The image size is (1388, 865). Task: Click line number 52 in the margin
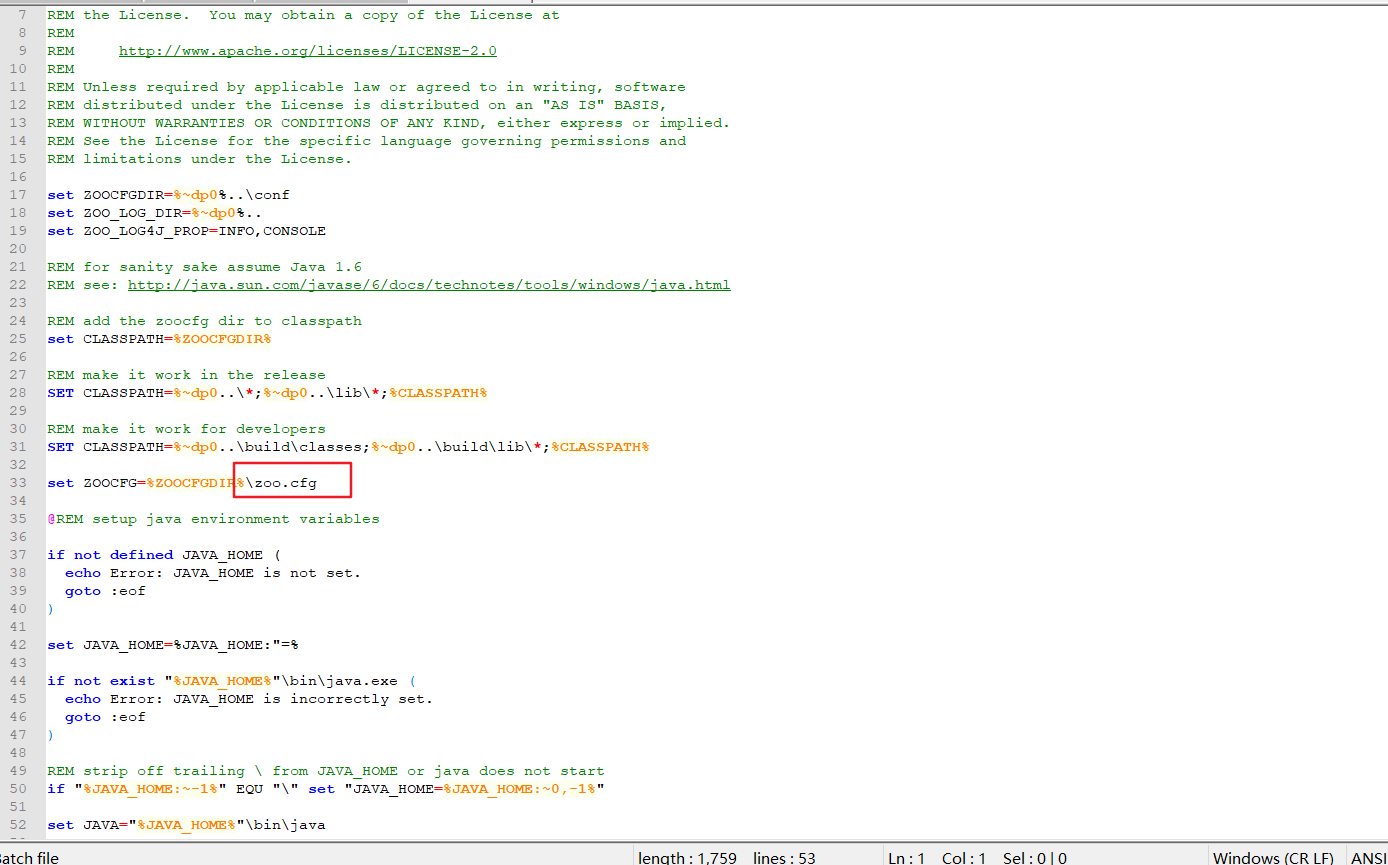click(18, 825)
